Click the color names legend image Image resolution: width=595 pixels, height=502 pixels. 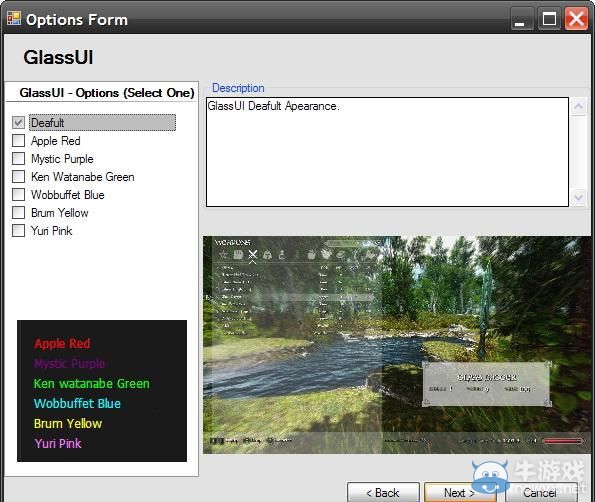pyautogui.click(x=102, y=391)
